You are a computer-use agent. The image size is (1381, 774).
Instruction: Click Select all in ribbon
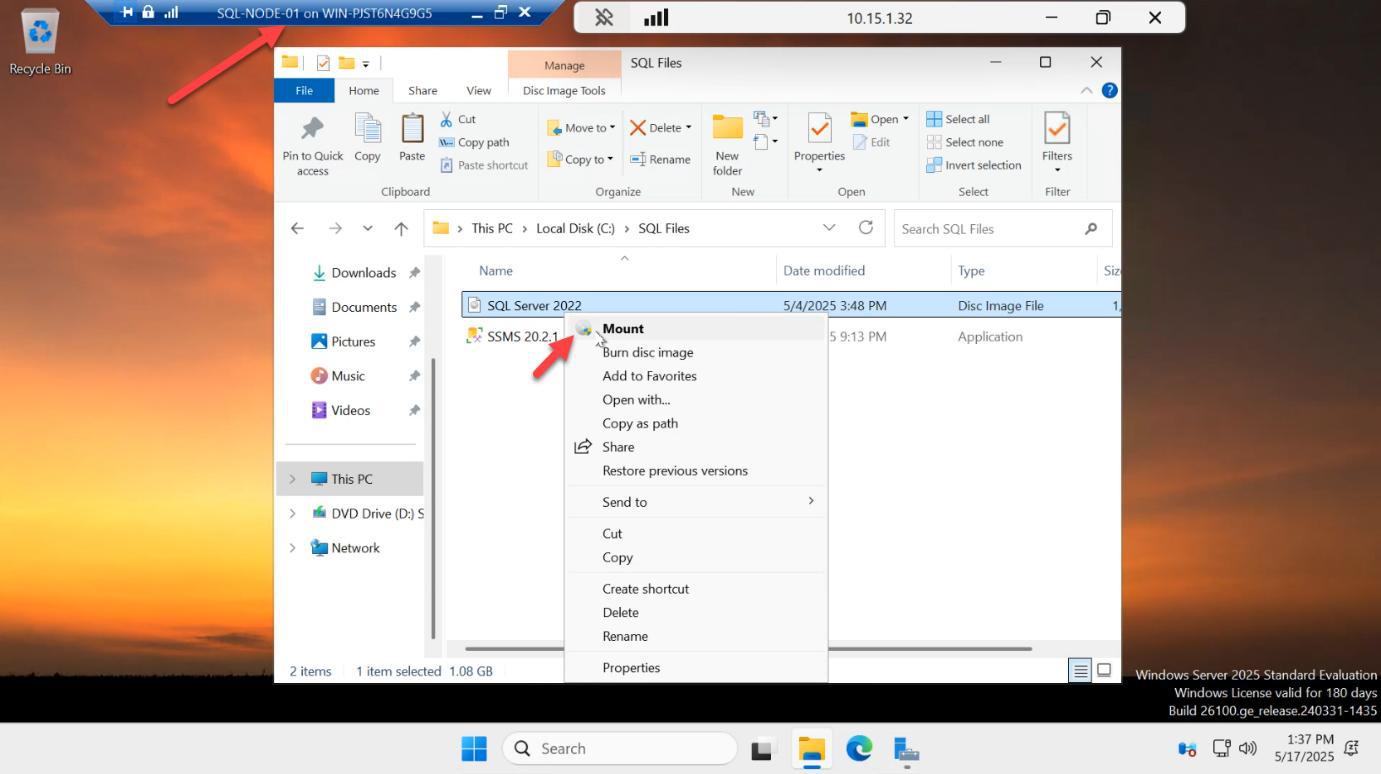click(958, 119)
